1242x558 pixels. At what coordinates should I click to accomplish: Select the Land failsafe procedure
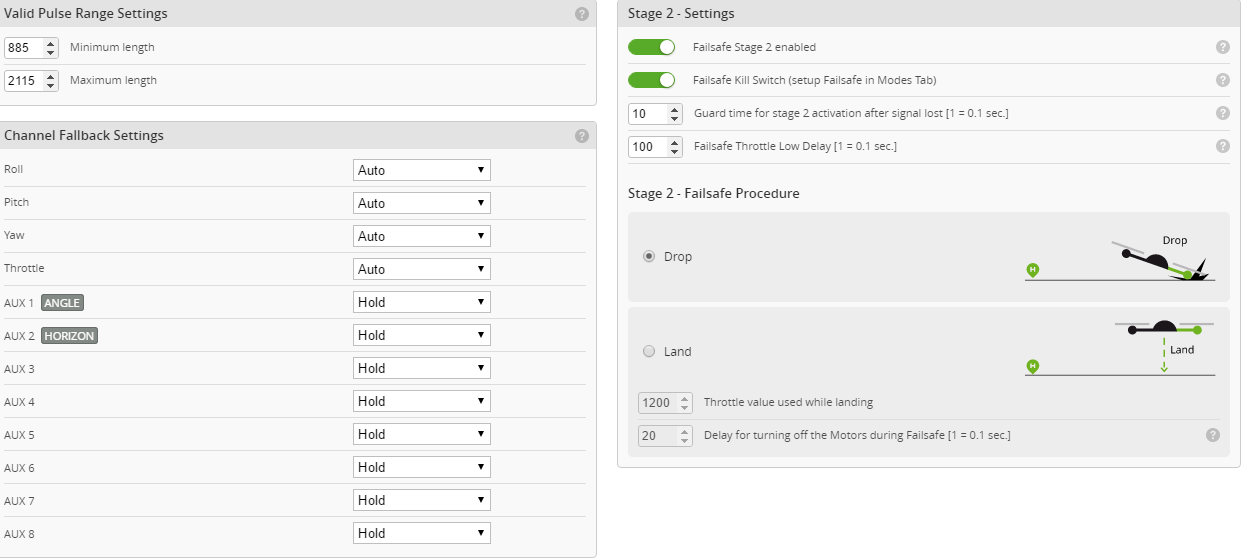[649, 351]
